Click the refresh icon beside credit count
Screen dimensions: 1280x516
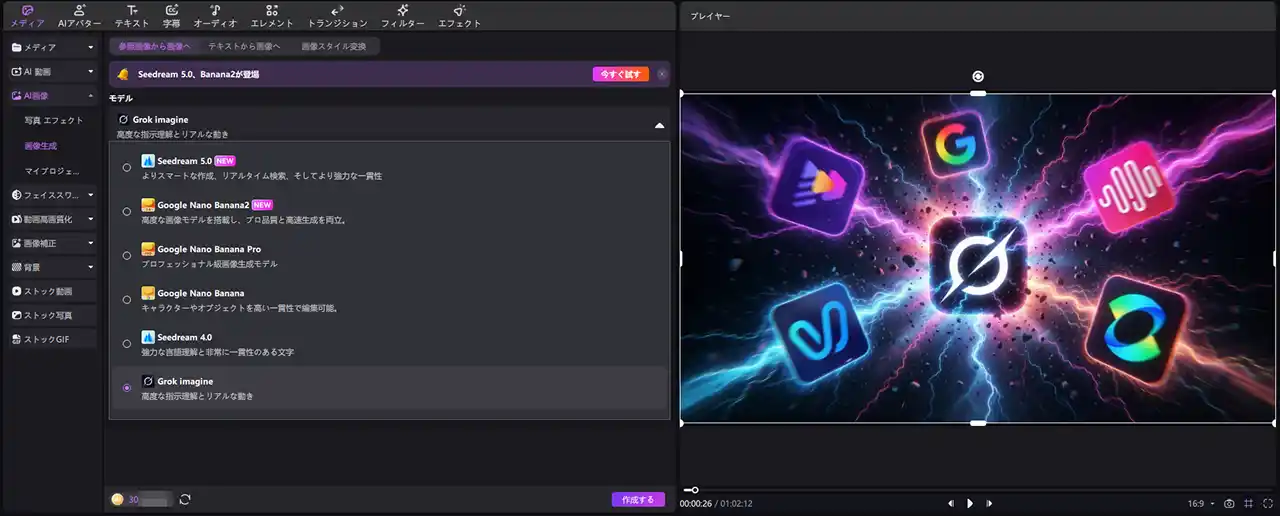click(x=185, y=499)
